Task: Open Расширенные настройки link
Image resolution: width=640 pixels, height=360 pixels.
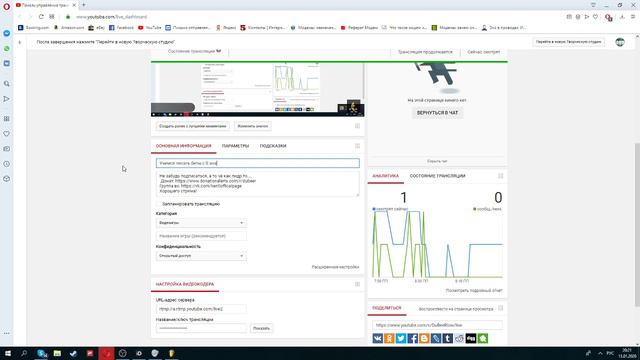Action: tap(335, 267)
